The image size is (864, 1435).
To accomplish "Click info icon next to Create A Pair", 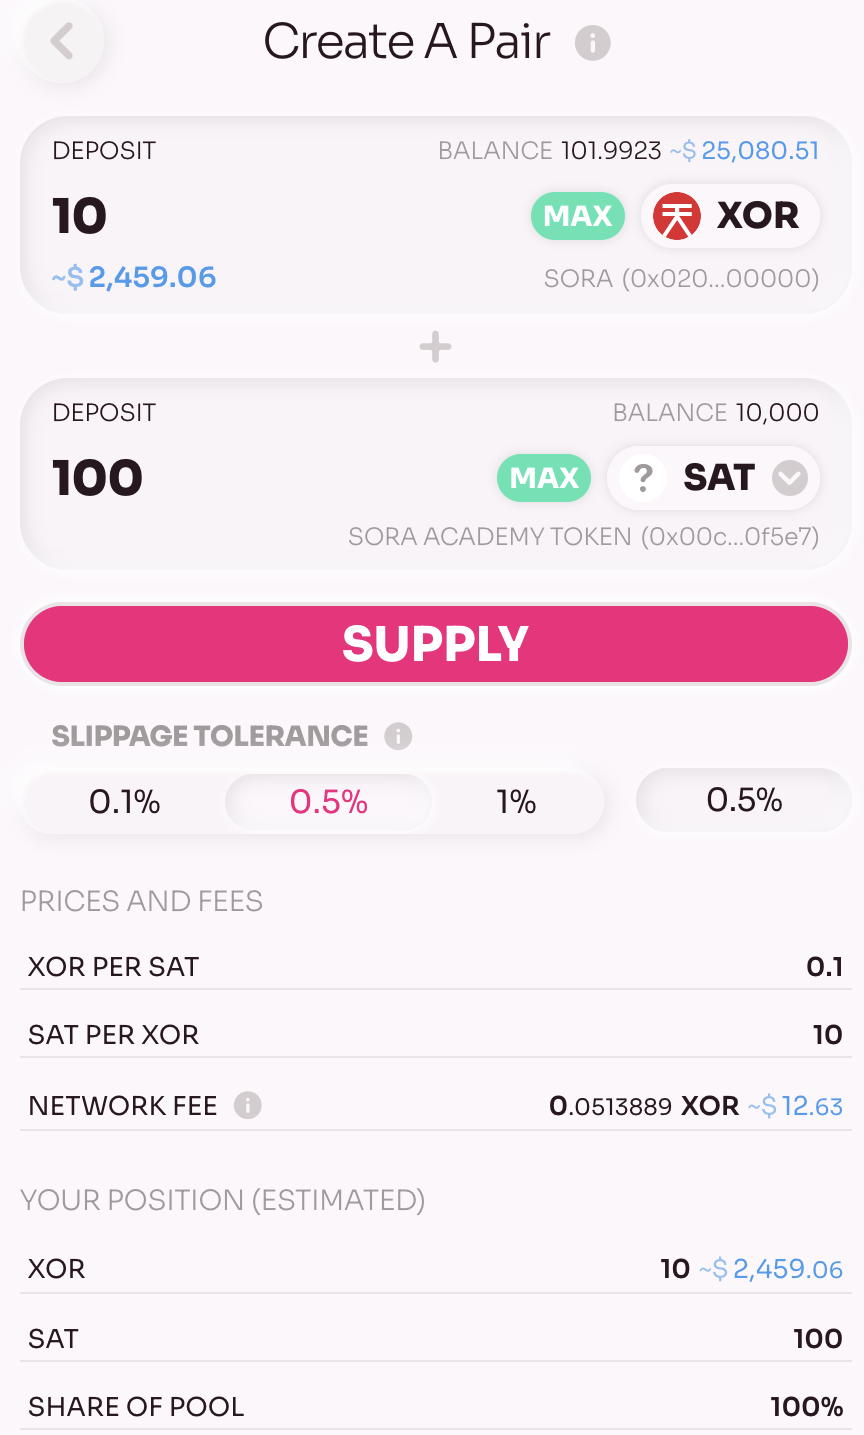I will [x=592, y=43].
